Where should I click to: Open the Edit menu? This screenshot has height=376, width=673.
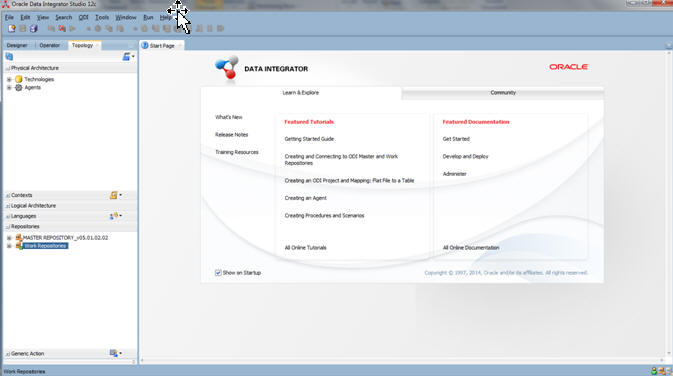pyautogui.click(x=25, y=18)
